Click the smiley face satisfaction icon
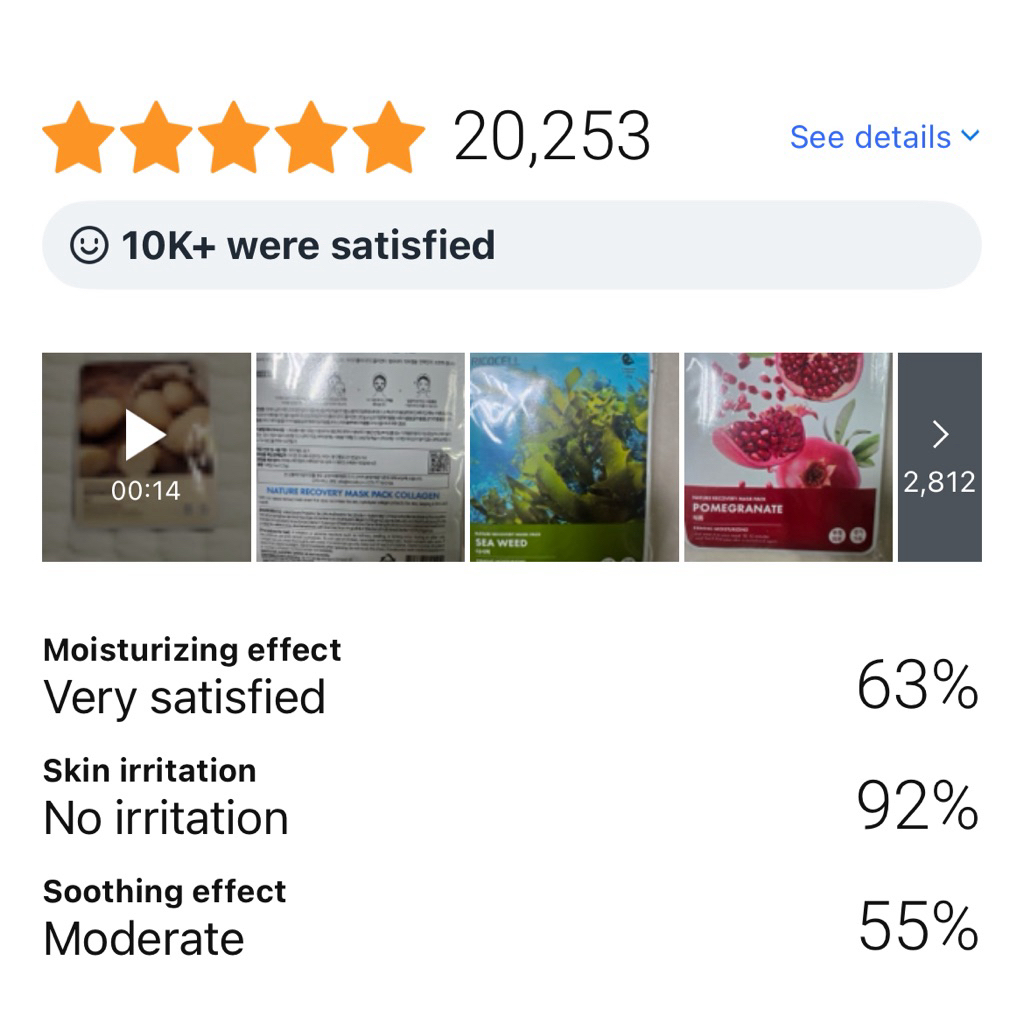 click(x=89, y=246)
